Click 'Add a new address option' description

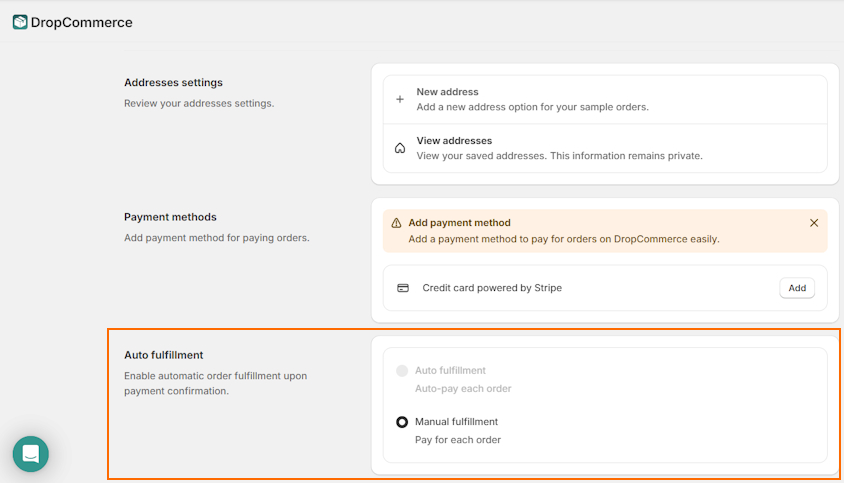pyautogui.click(x=533, y=107)
